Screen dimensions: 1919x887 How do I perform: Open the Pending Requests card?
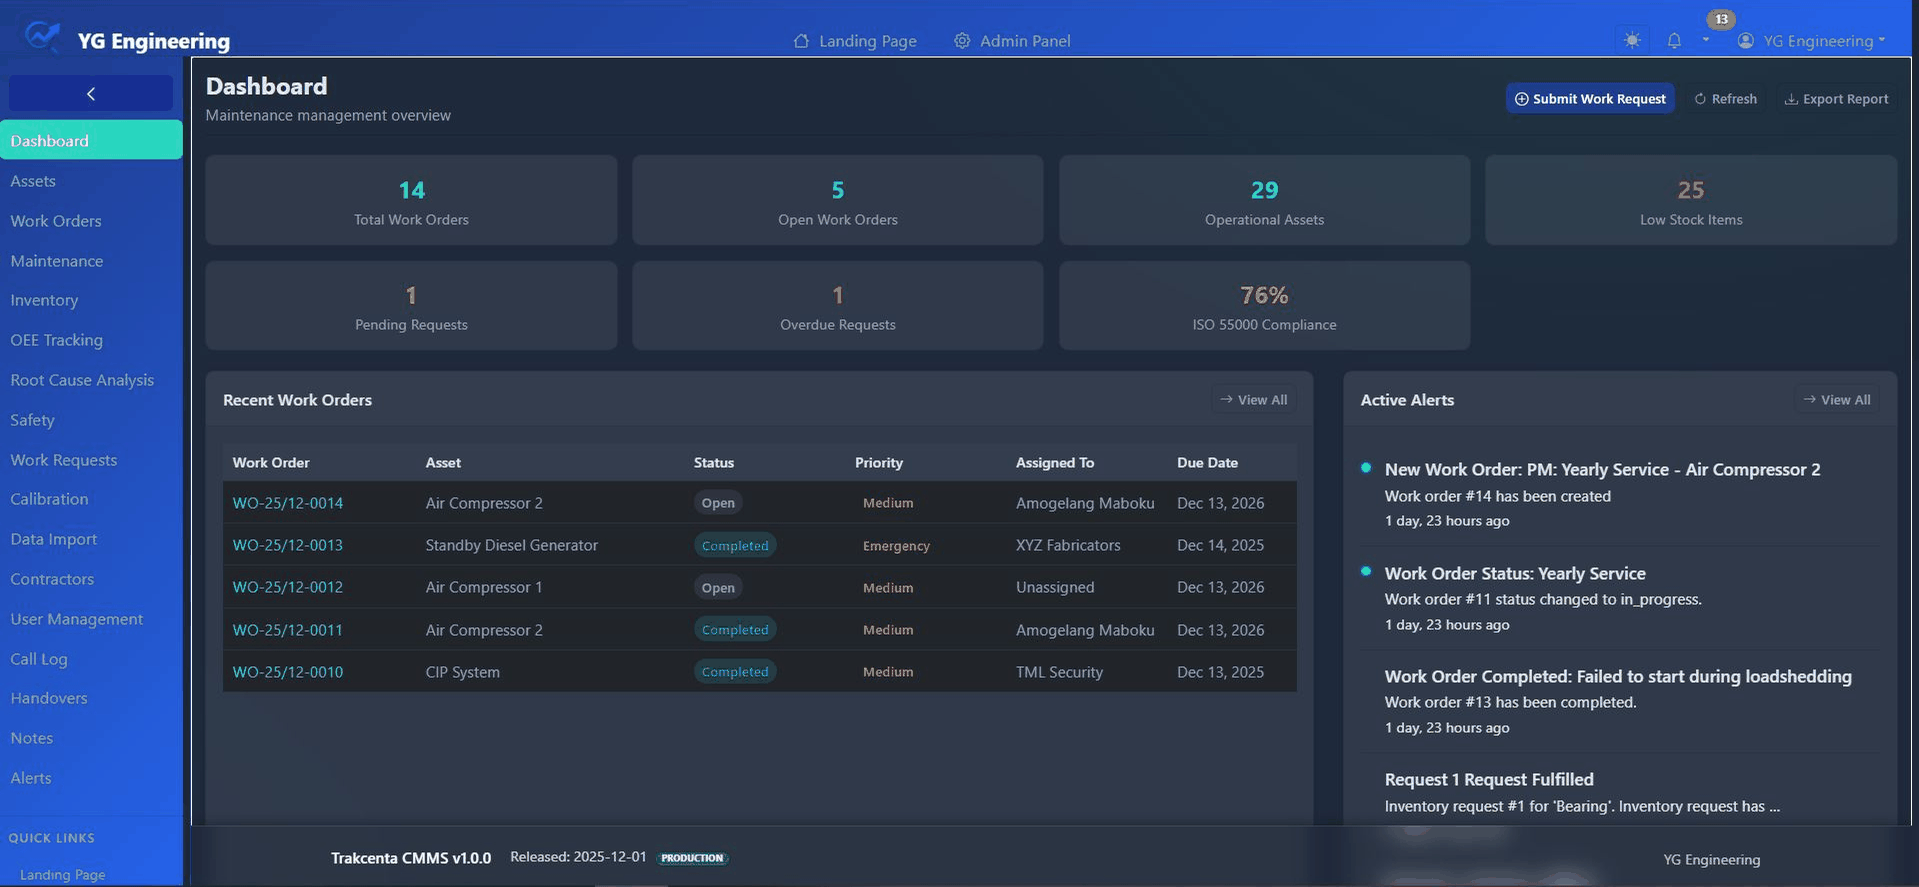411,306
